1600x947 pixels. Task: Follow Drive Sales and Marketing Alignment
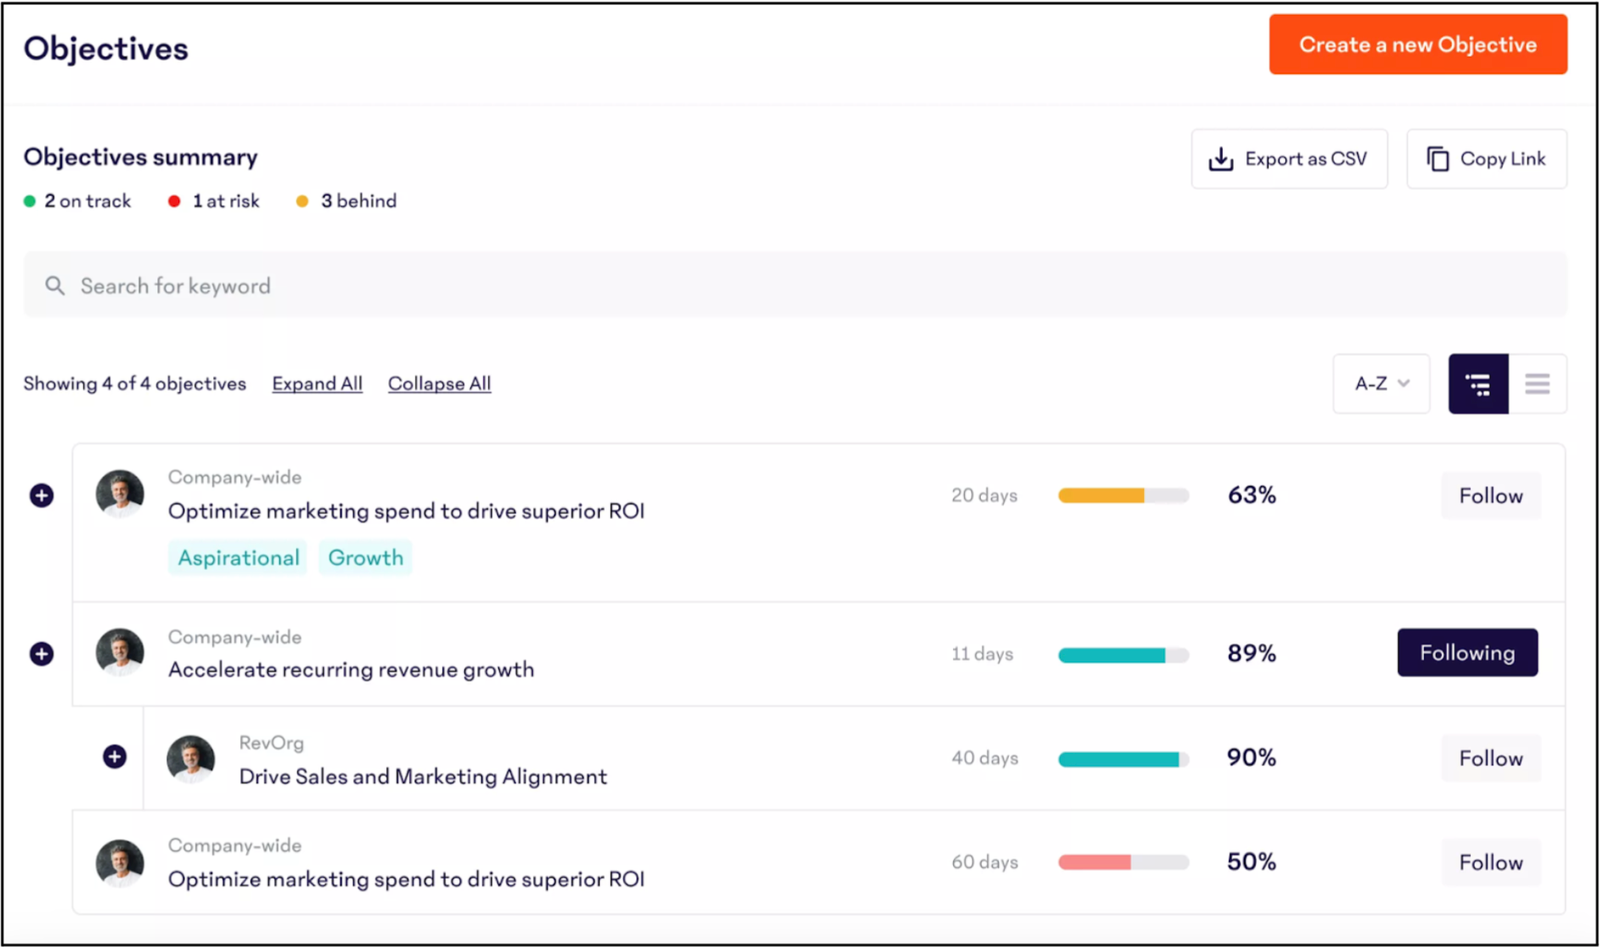click(1490, 758)
